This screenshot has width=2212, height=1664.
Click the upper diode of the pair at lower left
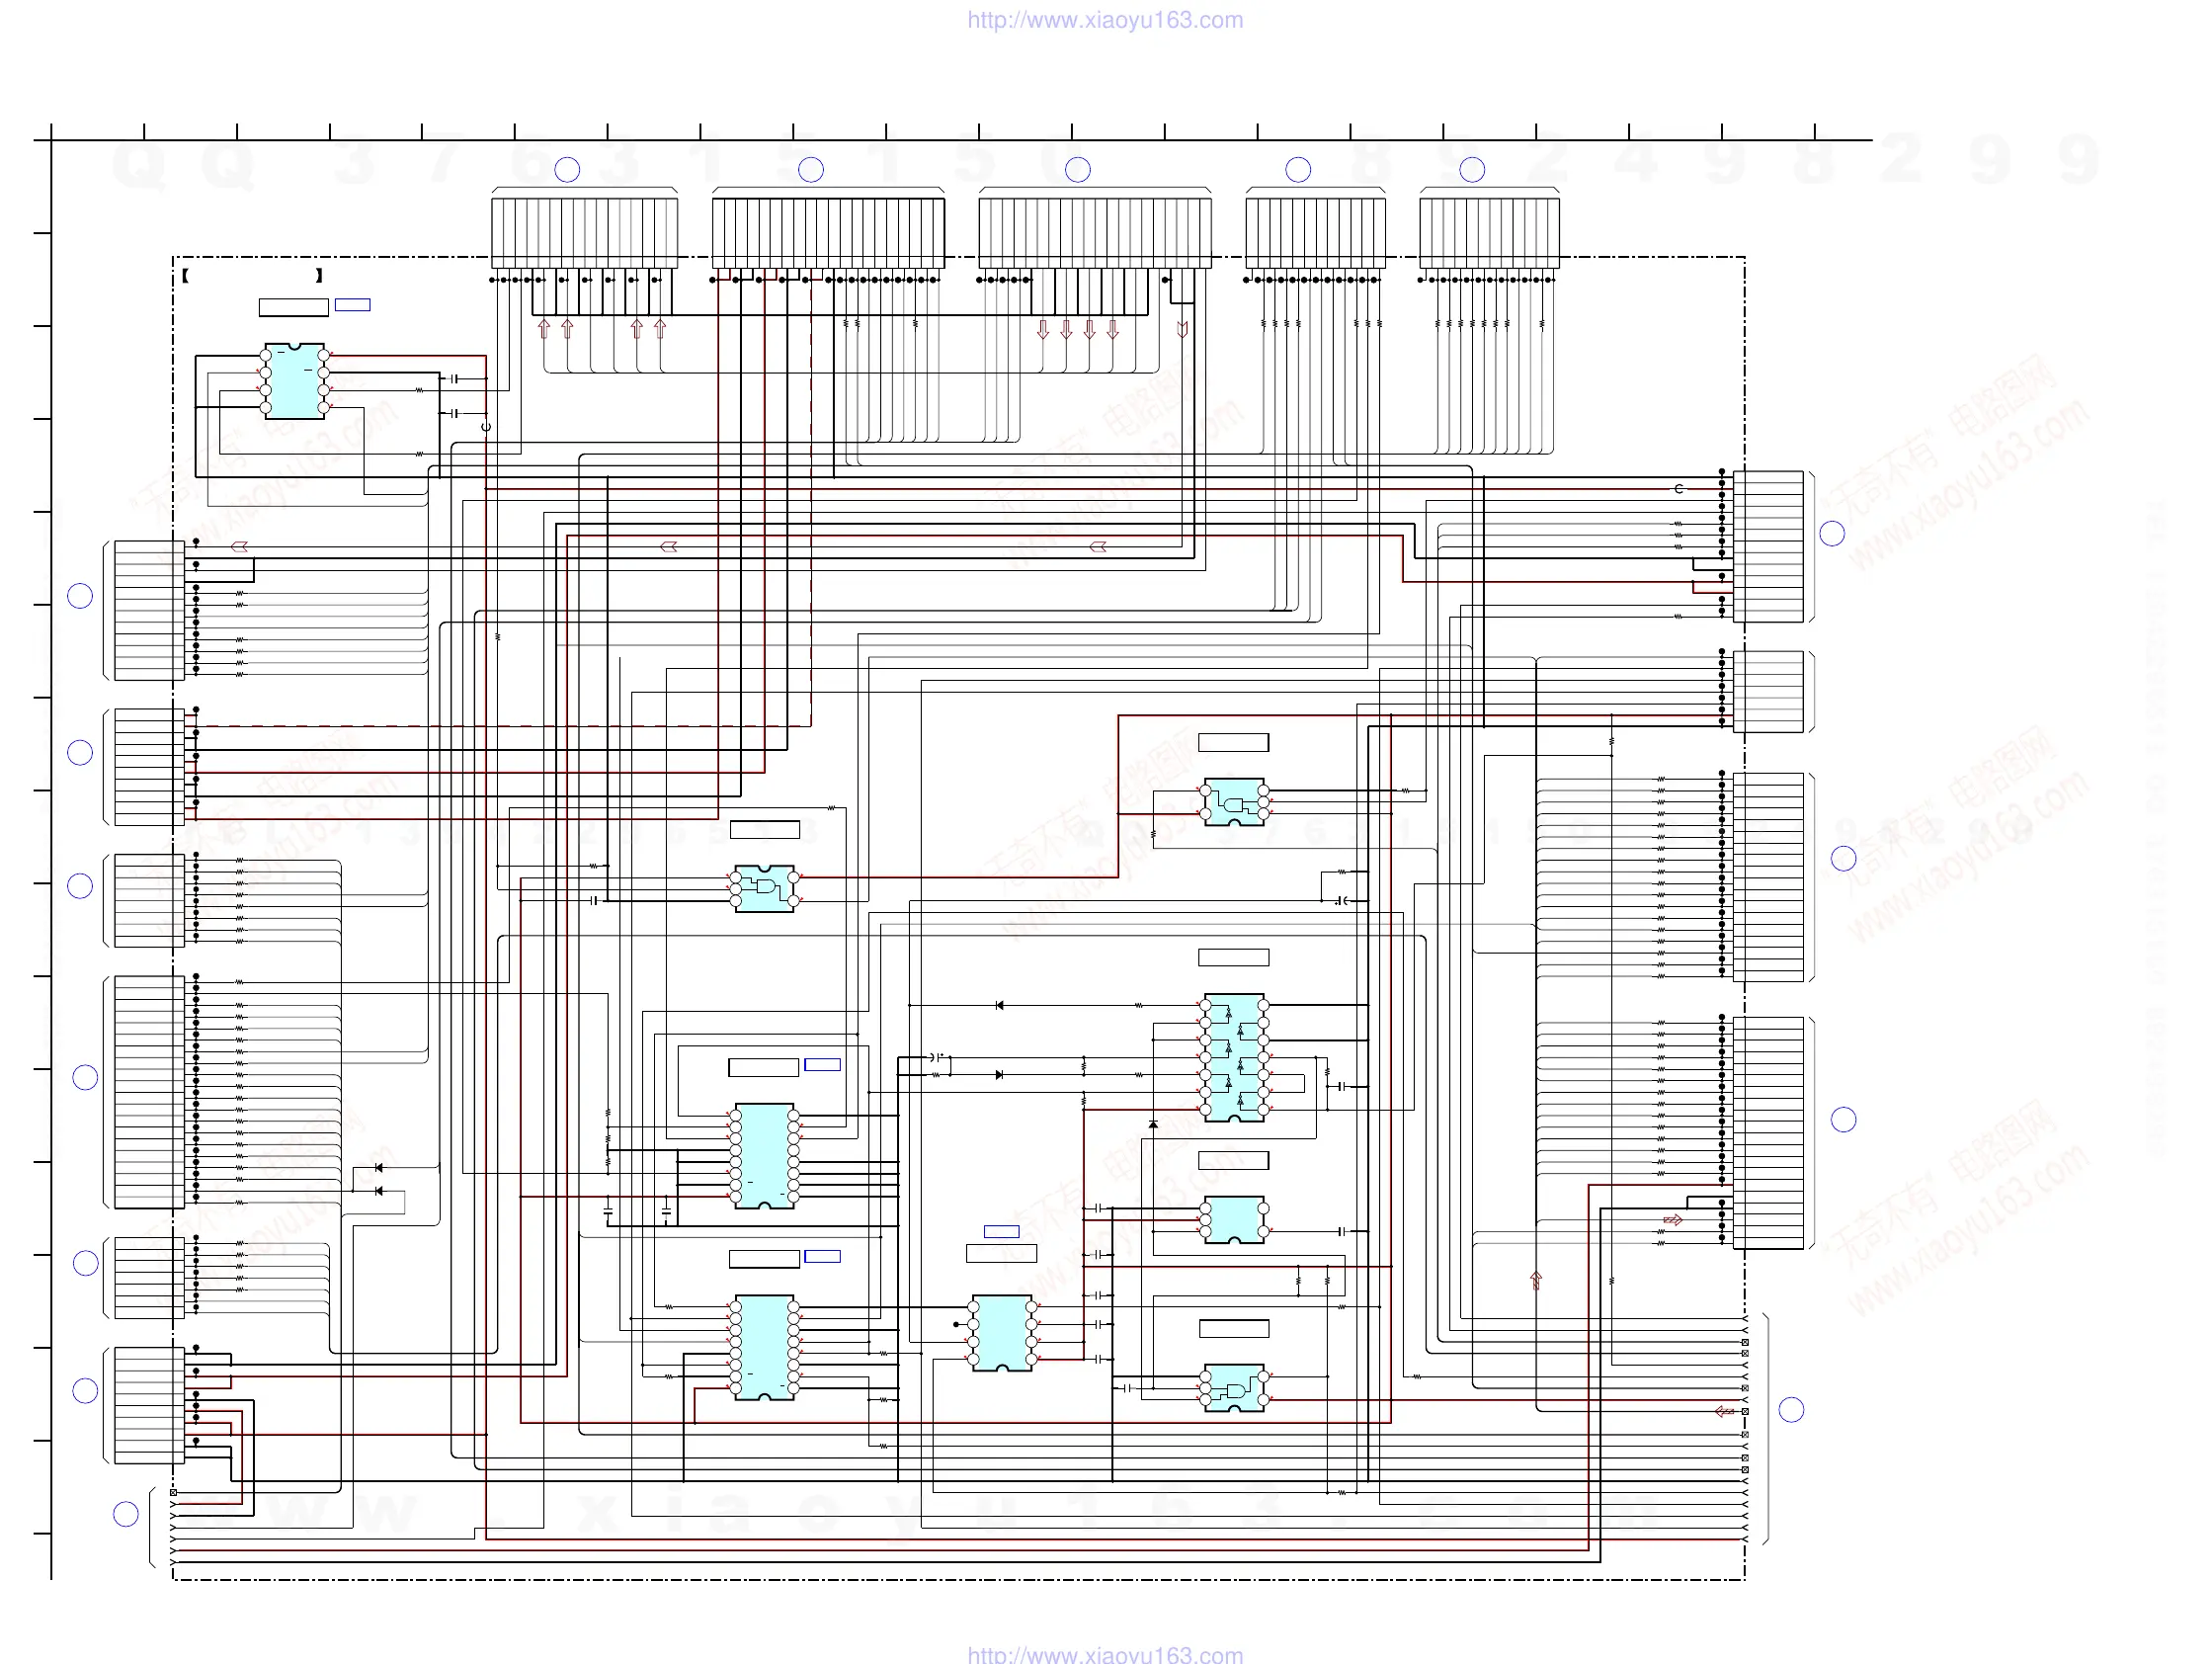[x=378, y=1168]
